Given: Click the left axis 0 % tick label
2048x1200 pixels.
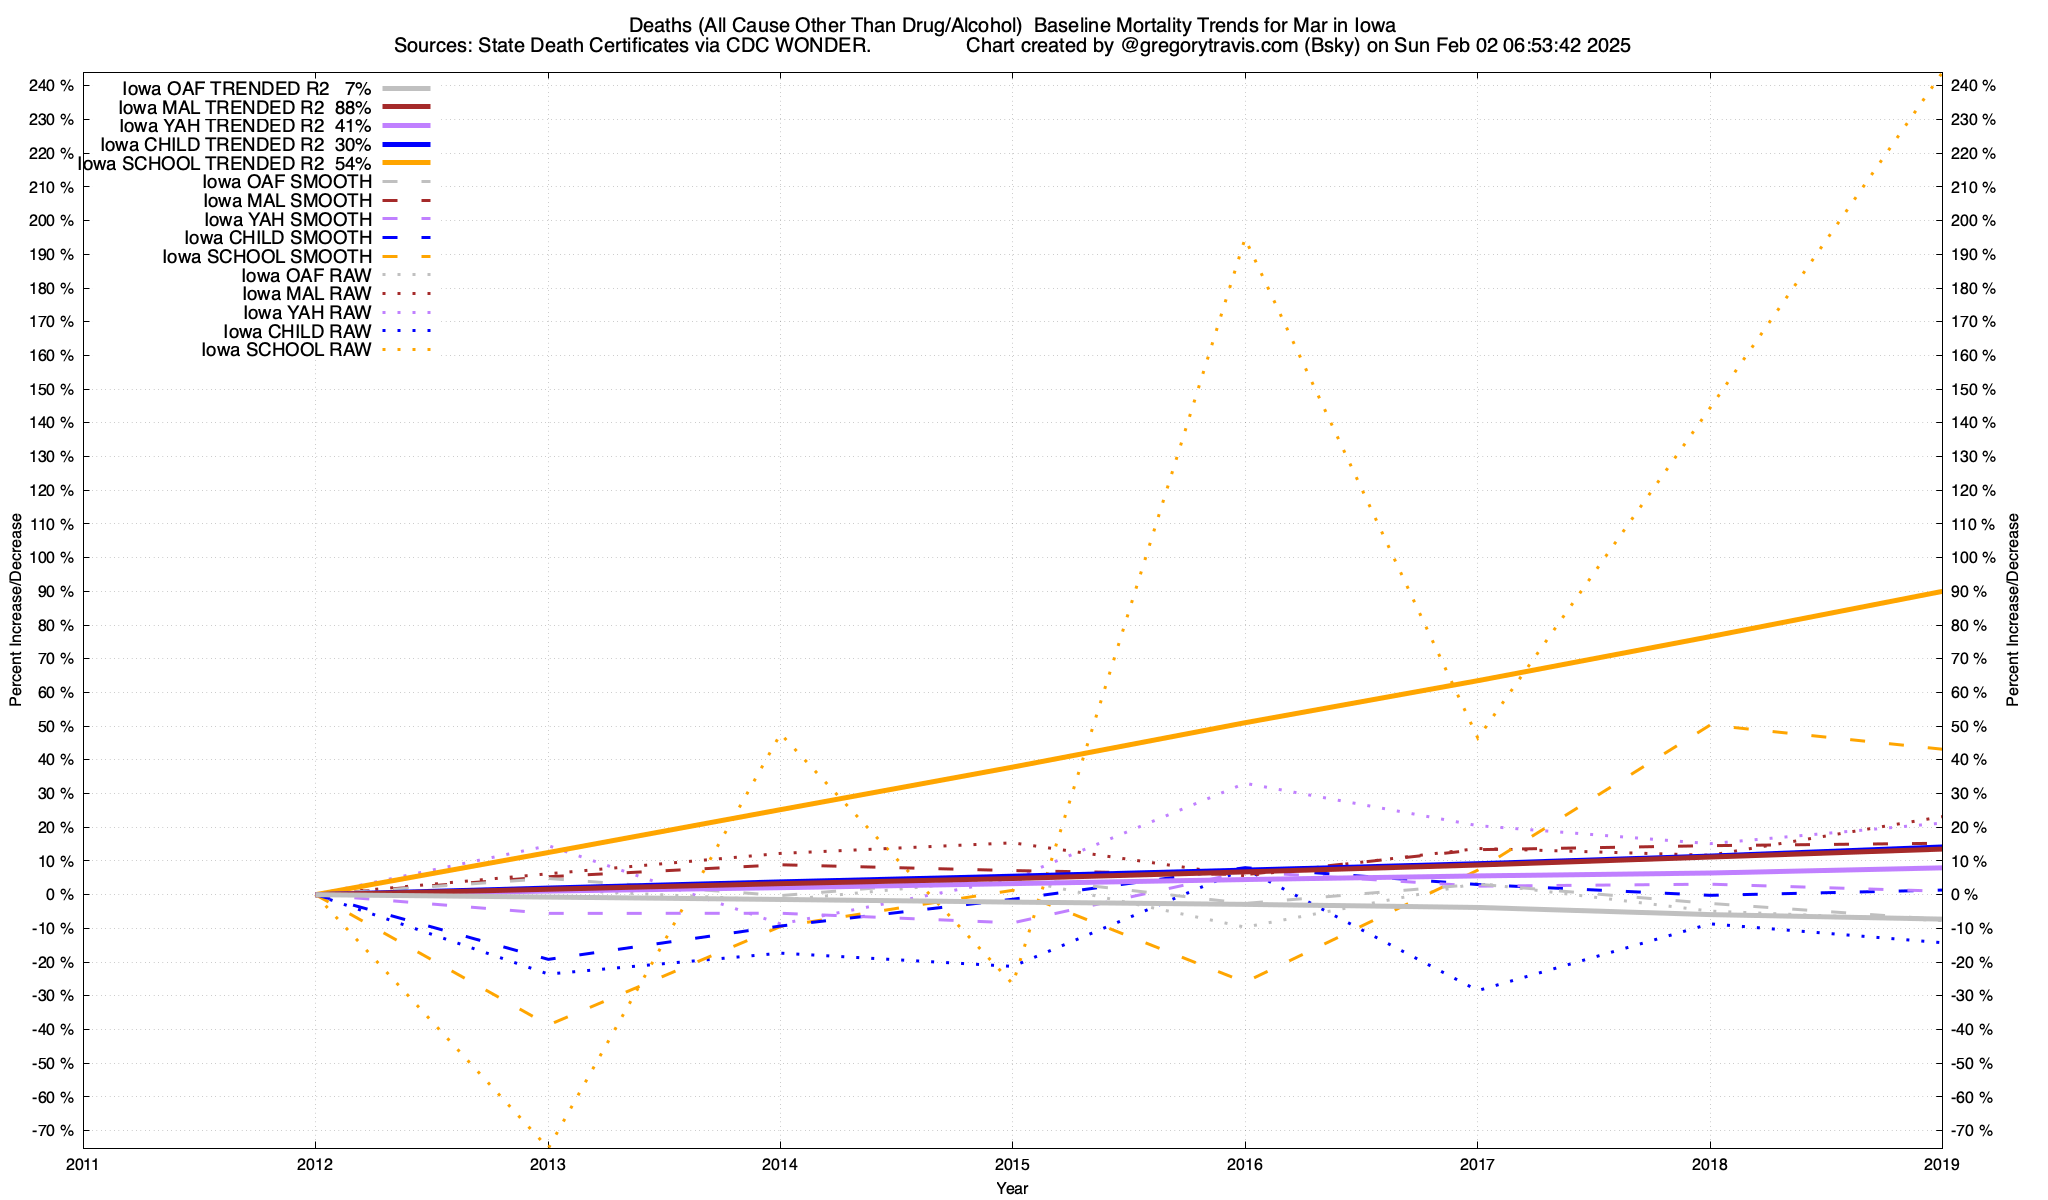Looking at the screenshot, I should (x=61, y=895).
